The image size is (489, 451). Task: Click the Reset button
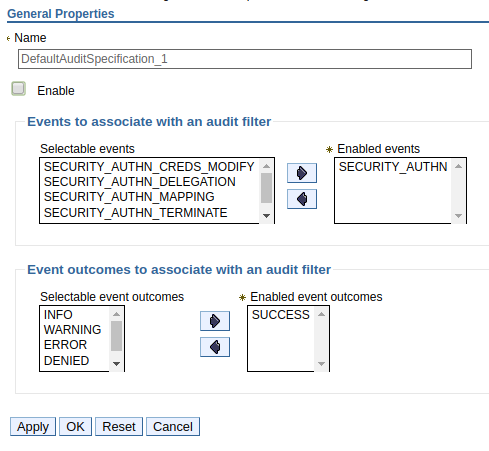click(119, 426)
